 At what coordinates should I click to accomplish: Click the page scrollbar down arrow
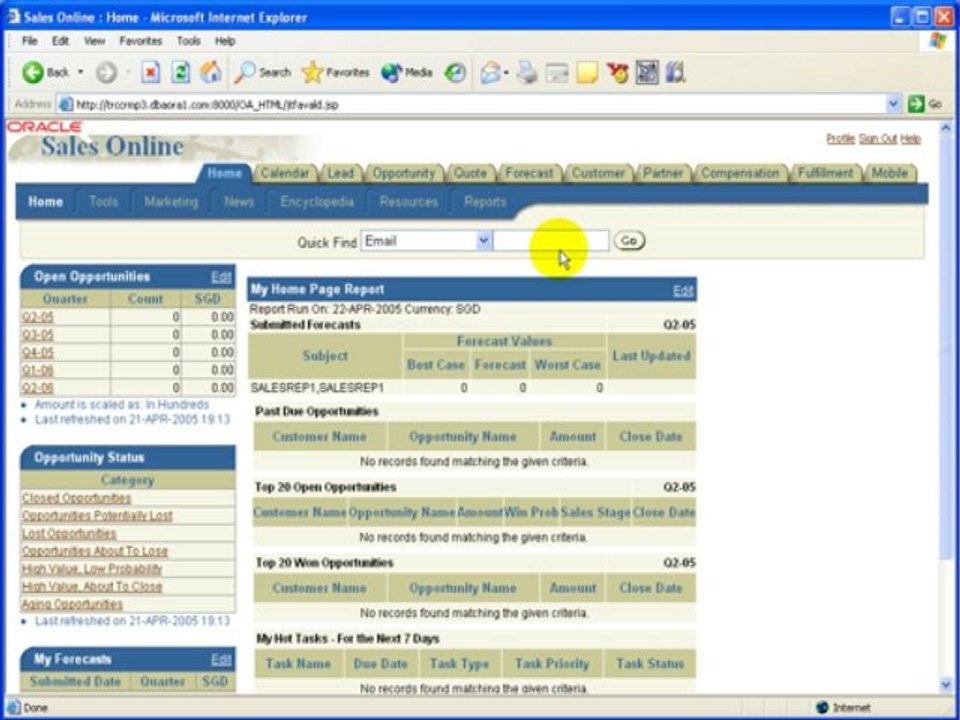[x=945, y=684]
